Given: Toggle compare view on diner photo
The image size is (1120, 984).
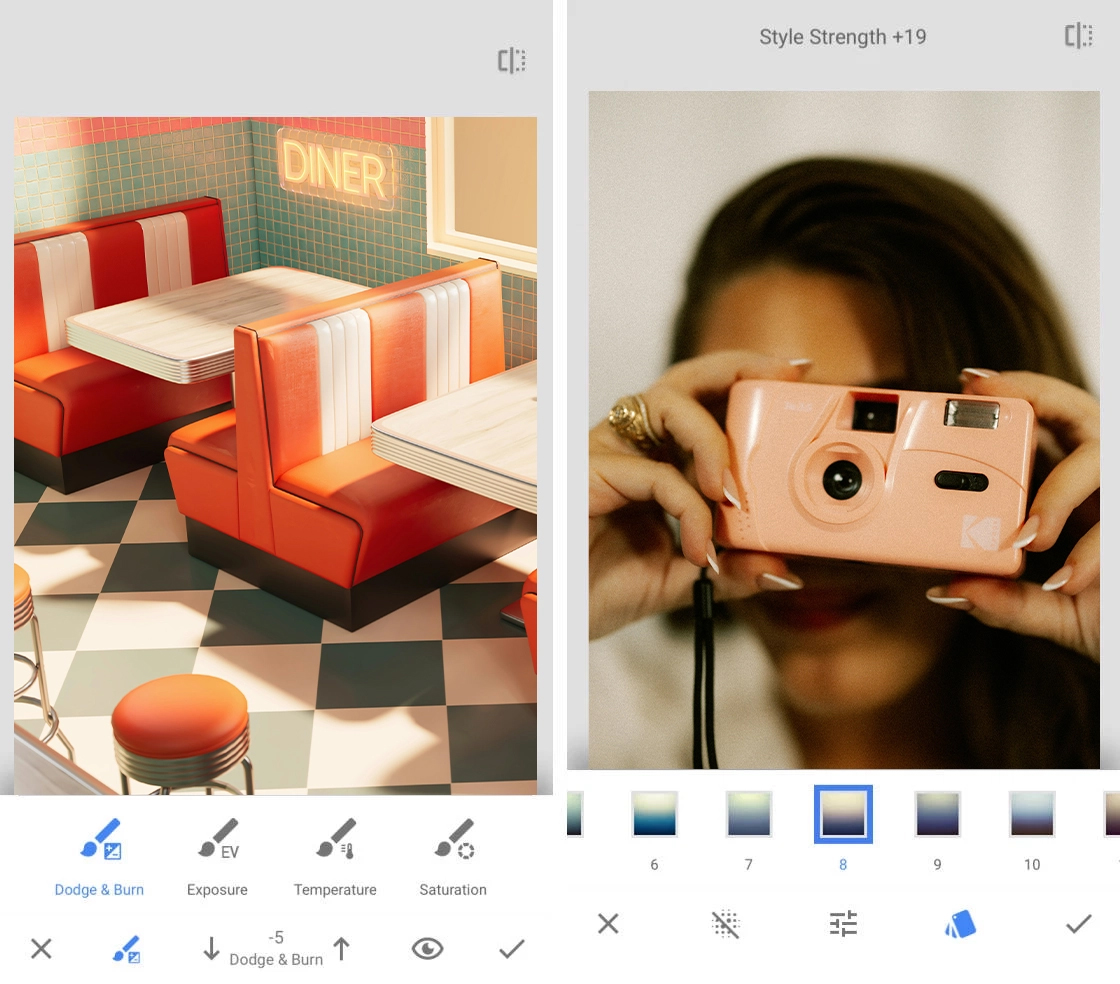Looking at the screenshot, I should point(512,61).
